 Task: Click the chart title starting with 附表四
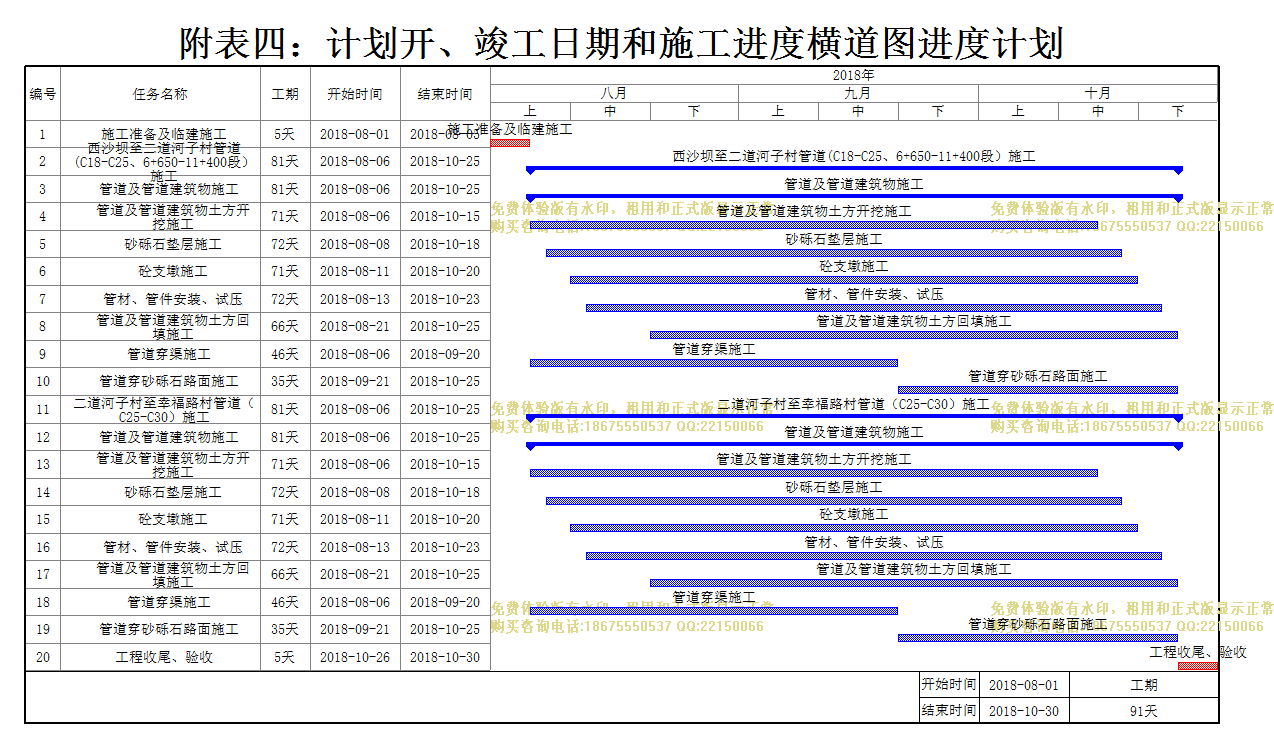tap(621, 42)
